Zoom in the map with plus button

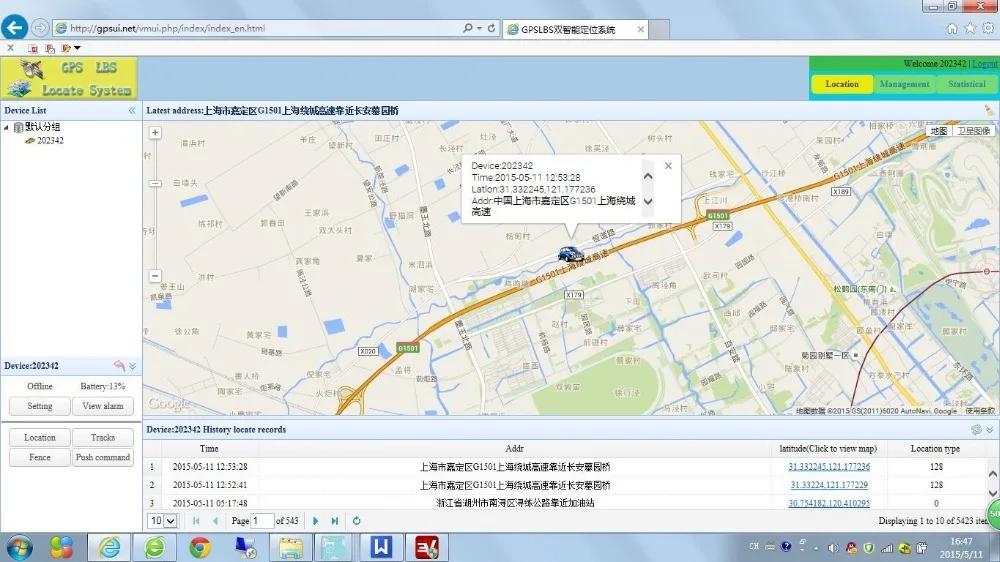click(x=155, y=133)
